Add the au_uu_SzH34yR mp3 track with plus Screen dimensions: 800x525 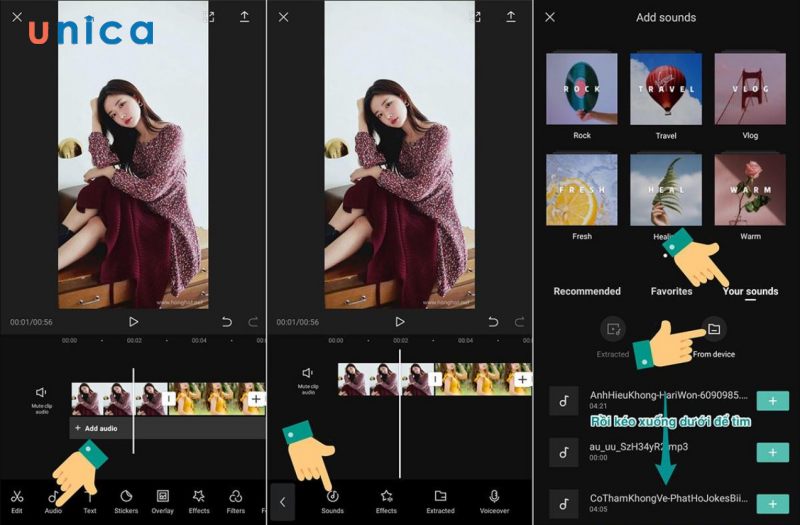tap(772, 453)
